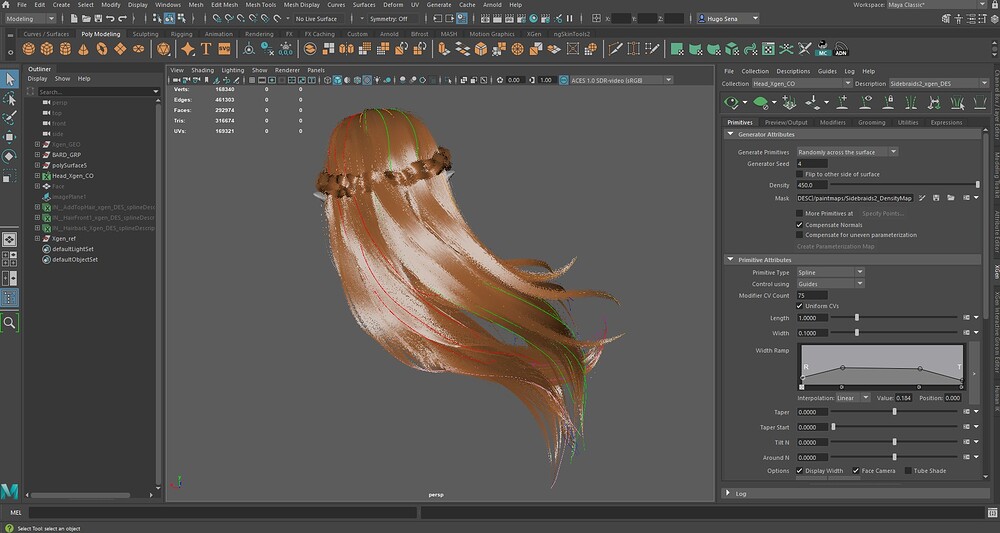Open the Collection Head_Xgen_CO dropdown
This screenshot has height=533, width=1000.
802,84
